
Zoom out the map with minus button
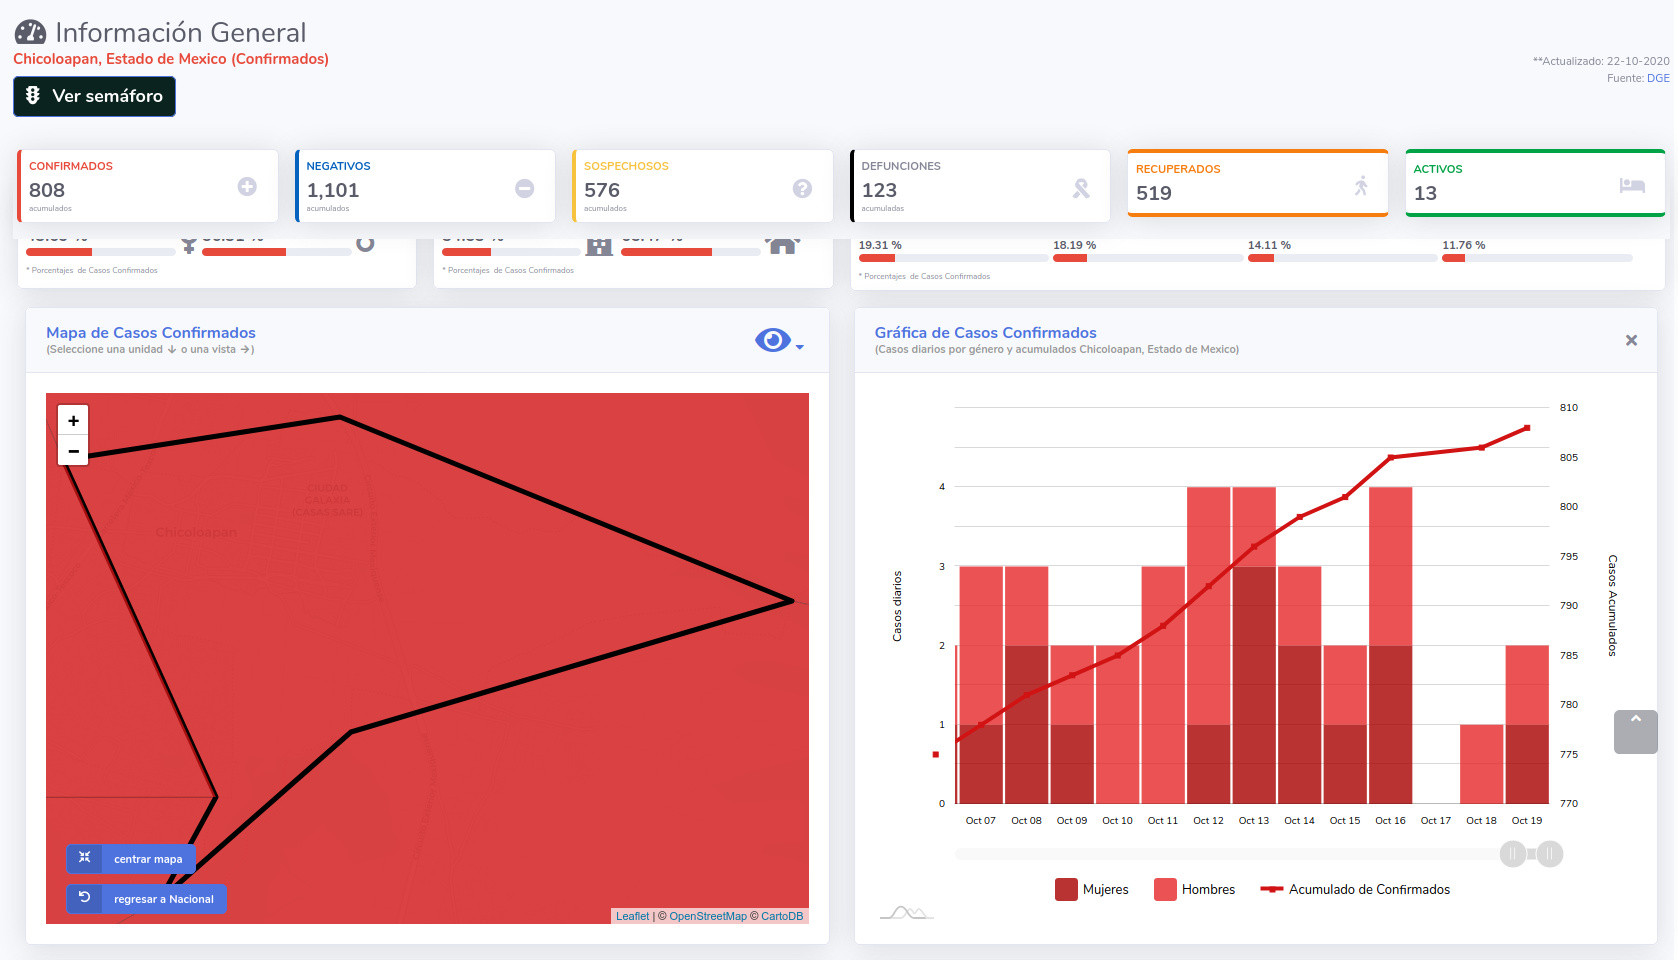[x=73, y=451]
